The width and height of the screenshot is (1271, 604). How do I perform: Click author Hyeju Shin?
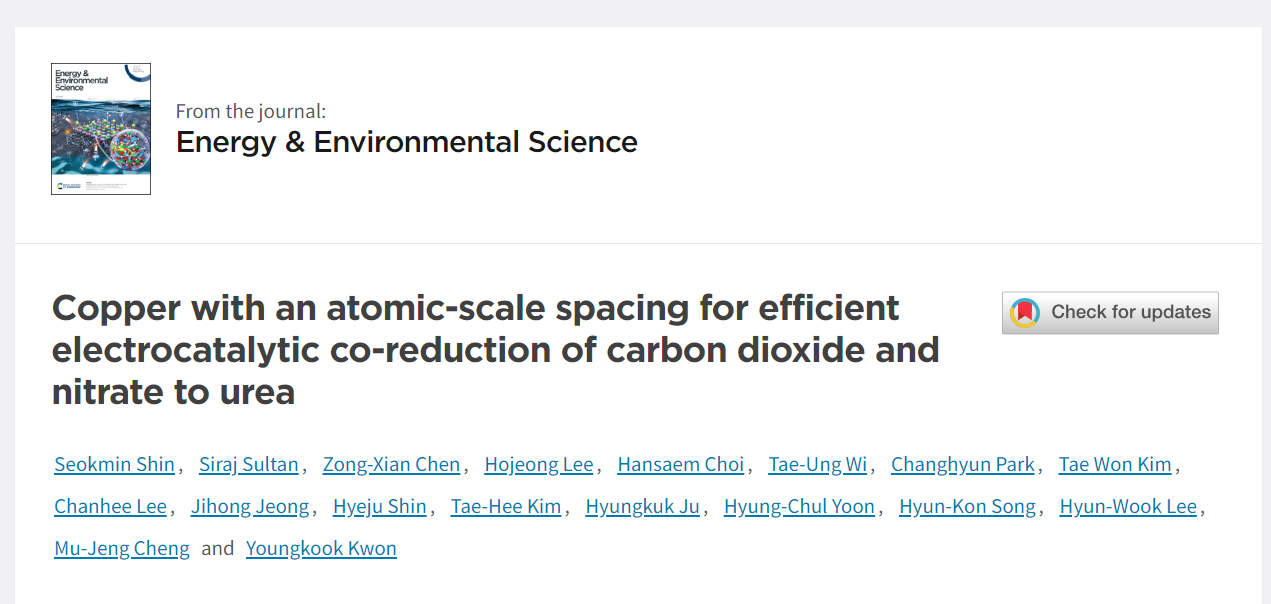pos(380,506)
